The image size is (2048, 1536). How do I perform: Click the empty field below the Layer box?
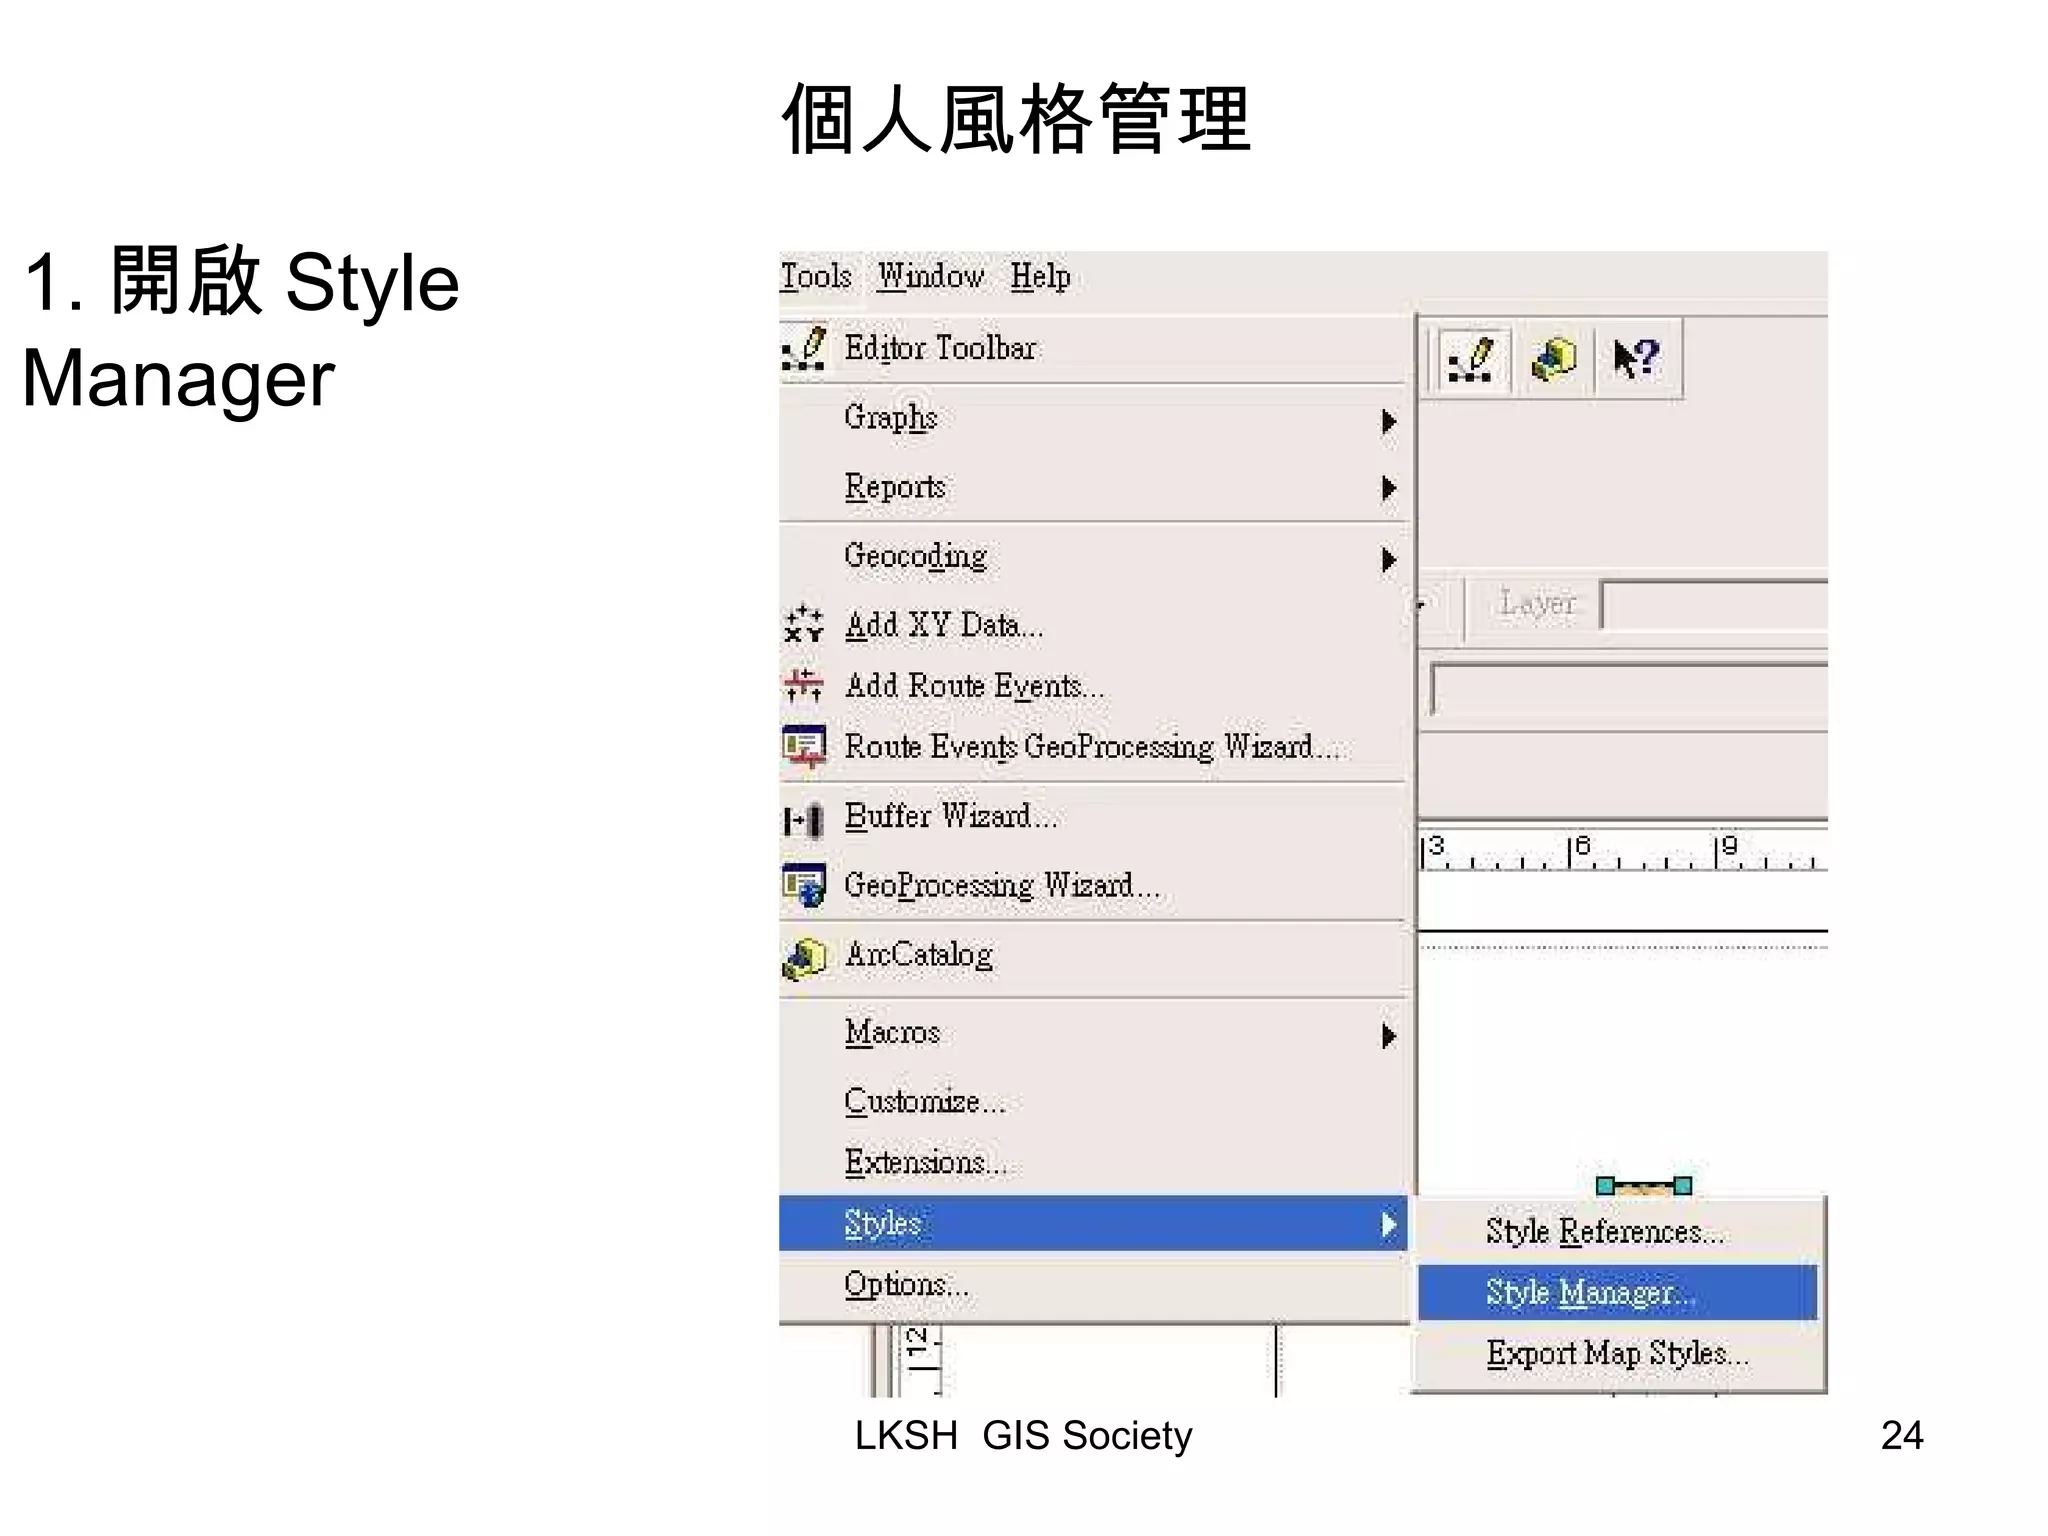click(1630, 690)
